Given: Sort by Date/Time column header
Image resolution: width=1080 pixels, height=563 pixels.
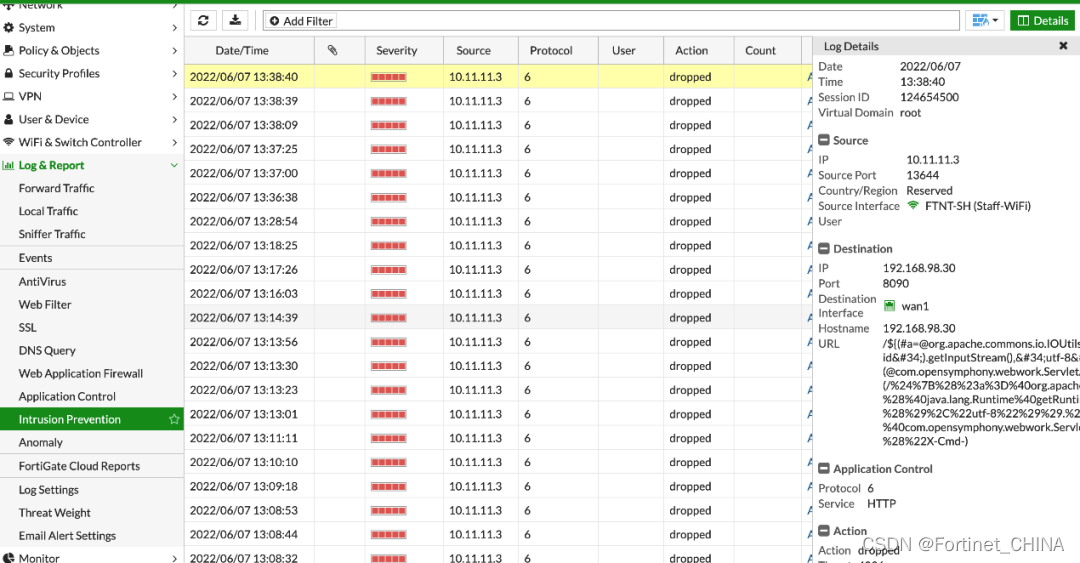Looking at the screenshot, I should 249,50.
